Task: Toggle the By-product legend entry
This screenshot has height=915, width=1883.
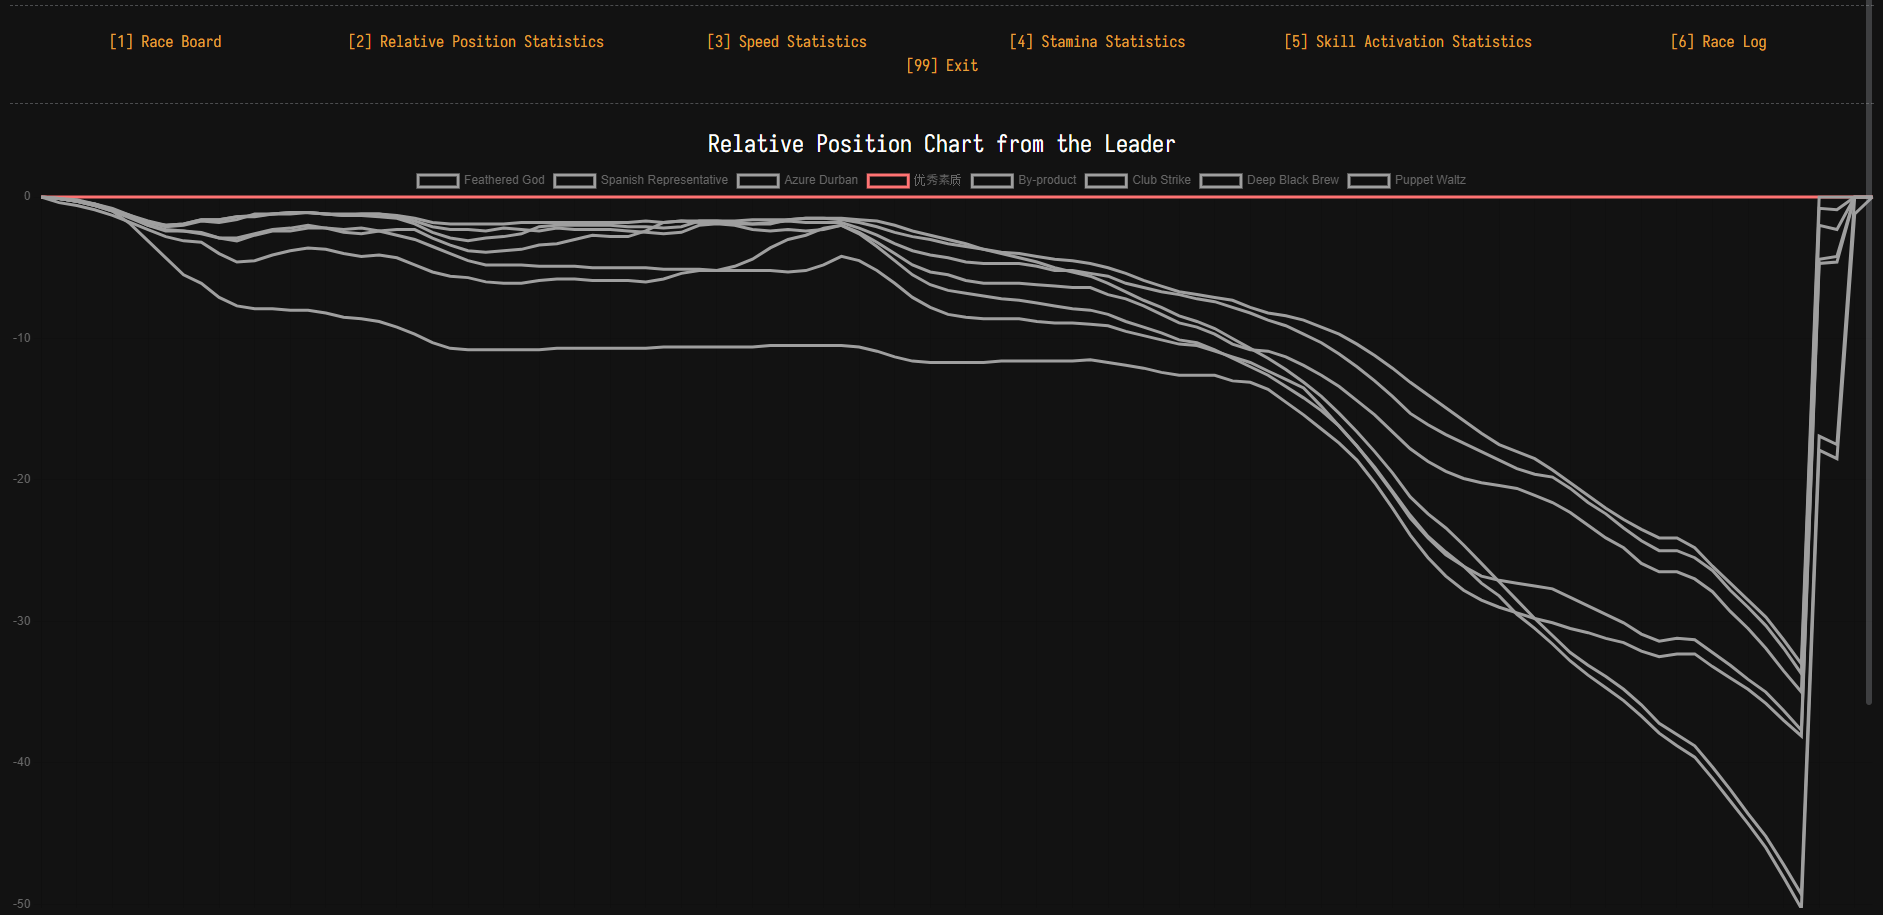Action: (x=1024, y=180)
